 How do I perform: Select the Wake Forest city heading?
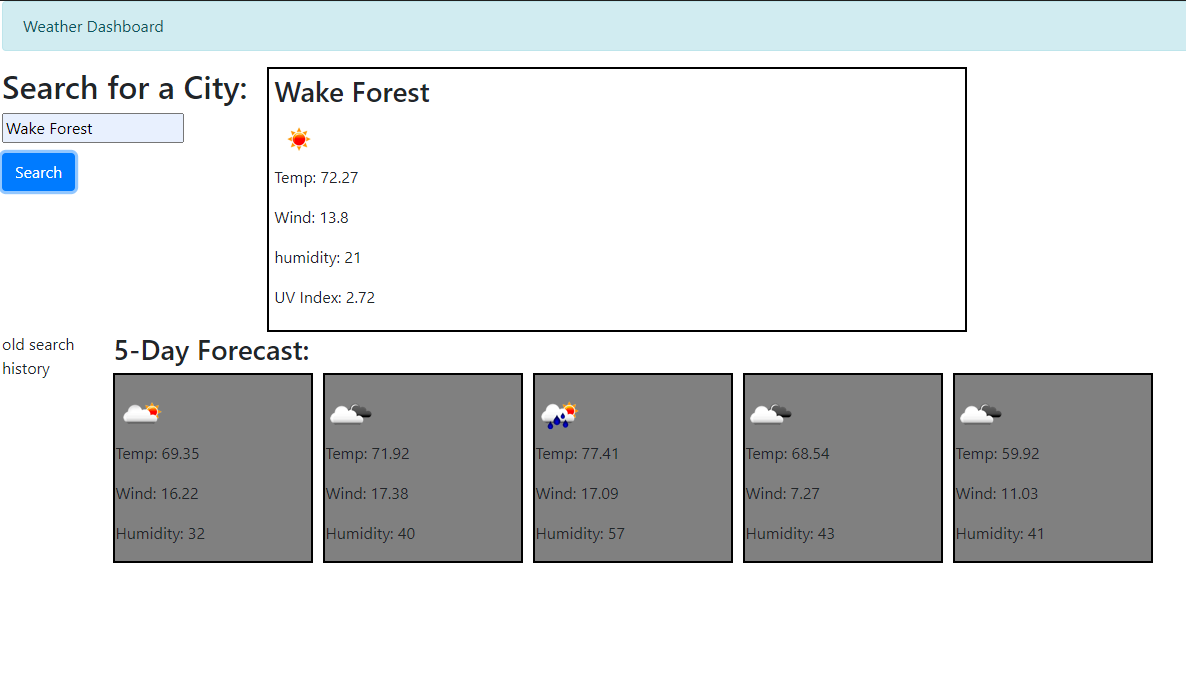352,92
